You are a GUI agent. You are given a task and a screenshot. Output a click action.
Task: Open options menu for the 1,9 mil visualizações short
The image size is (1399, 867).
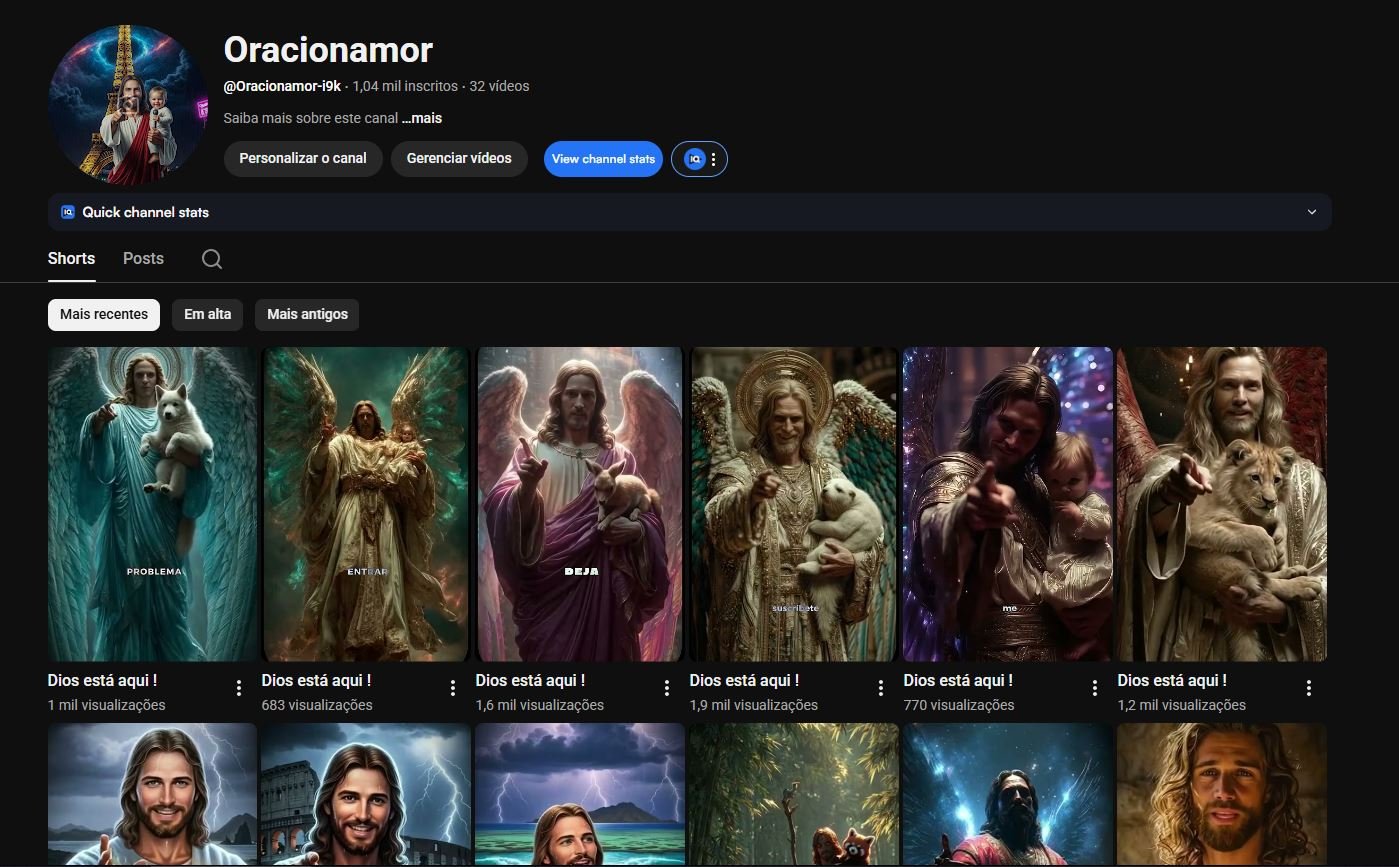(x=881, y=688)
